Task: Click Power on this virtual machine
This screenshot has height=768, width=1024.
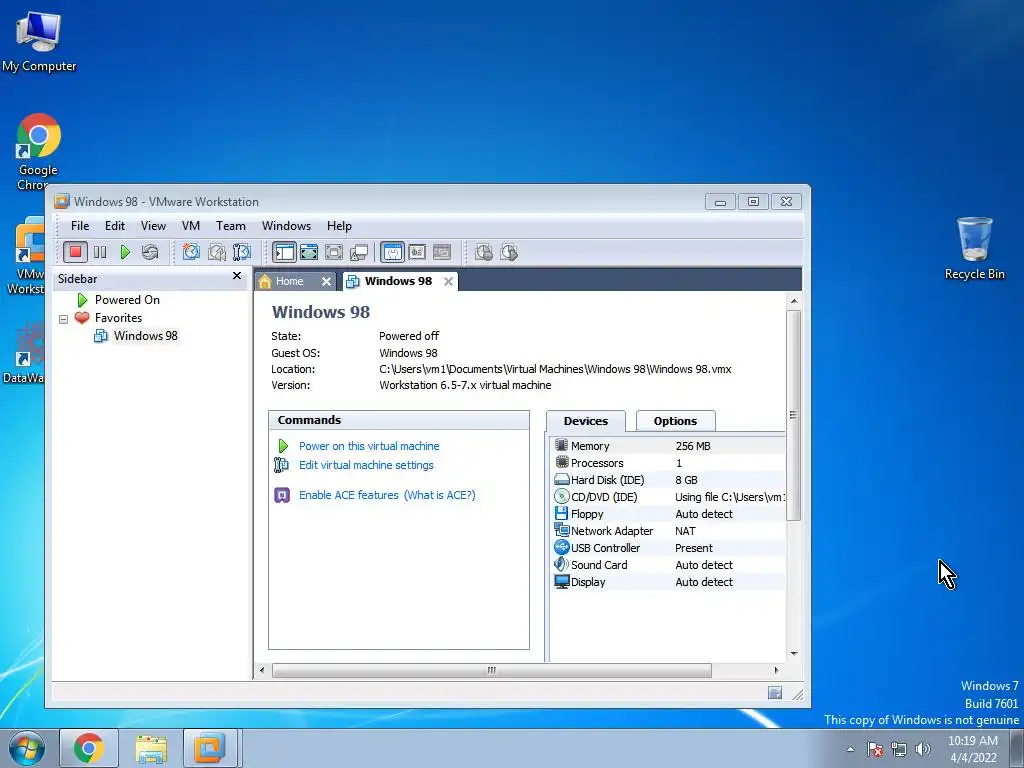Action: tap(369, 446)
